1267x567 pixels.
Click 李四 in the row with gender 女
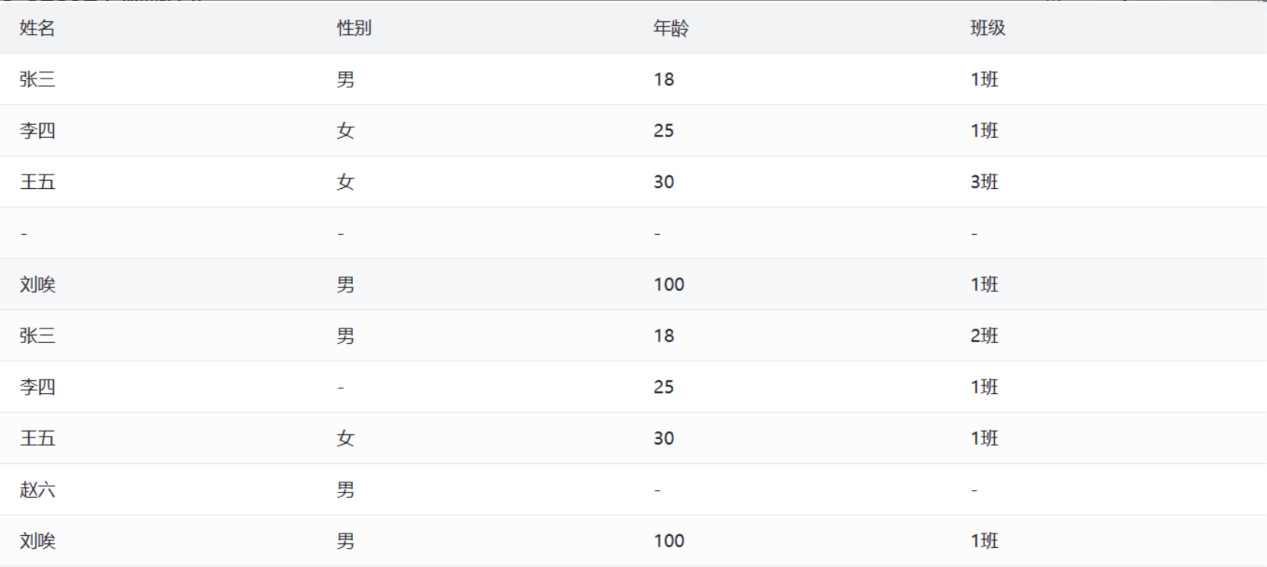tap(37, 131)
